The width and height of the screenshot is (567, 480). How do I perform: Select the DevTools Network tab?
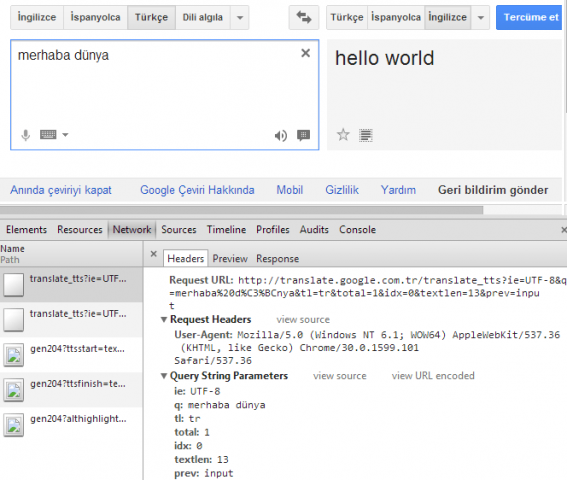(x=132, y=230)
